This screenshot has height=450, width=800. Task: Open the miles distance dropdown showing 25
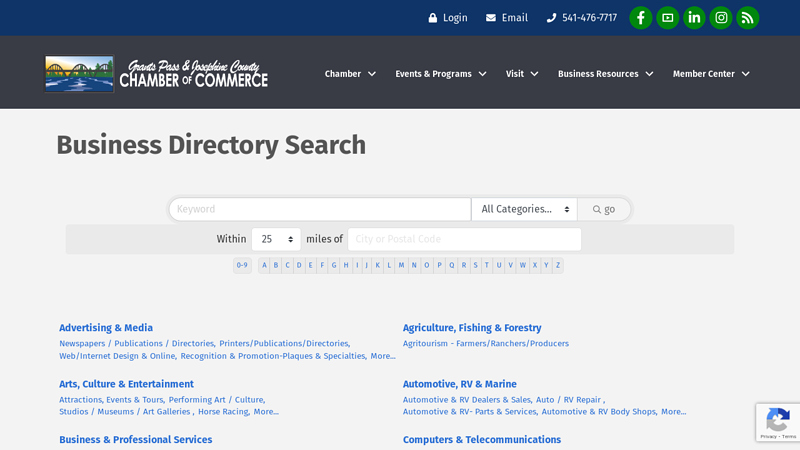[276, 239]
